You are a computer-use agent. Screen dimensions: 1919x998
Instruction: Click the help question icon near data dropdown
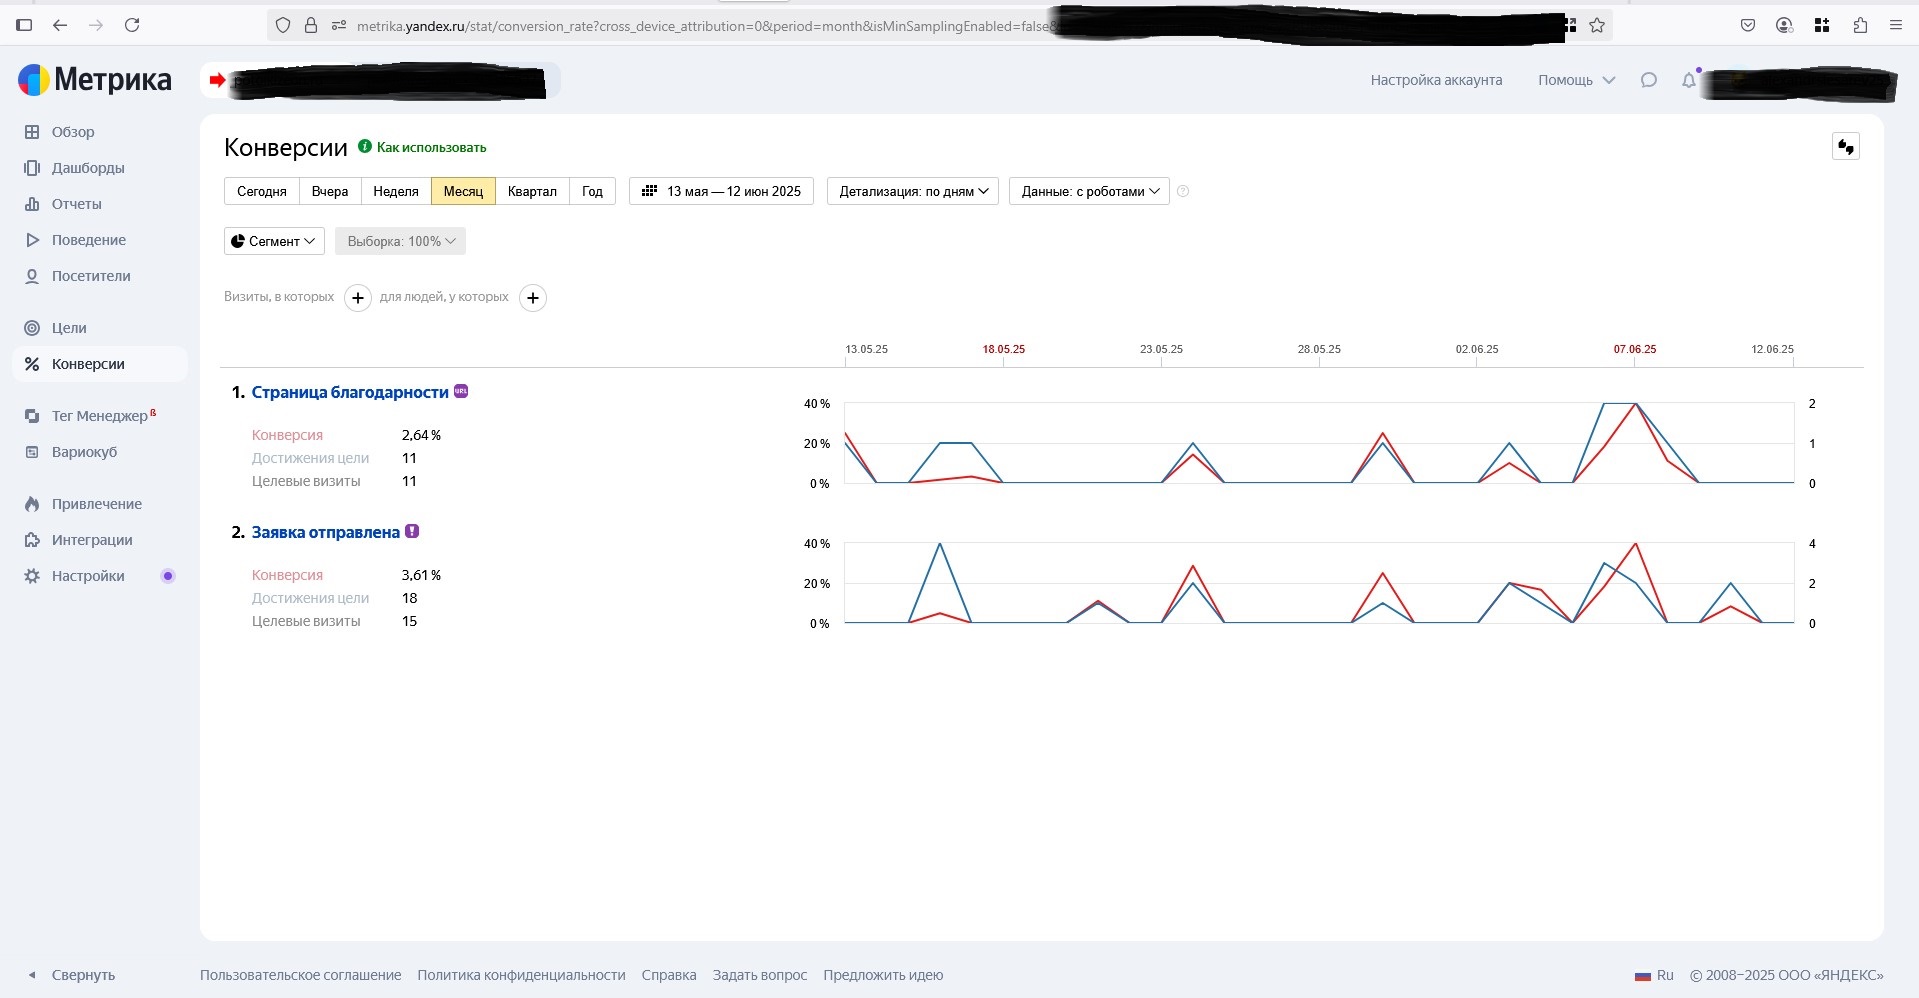coord(1183,191)
